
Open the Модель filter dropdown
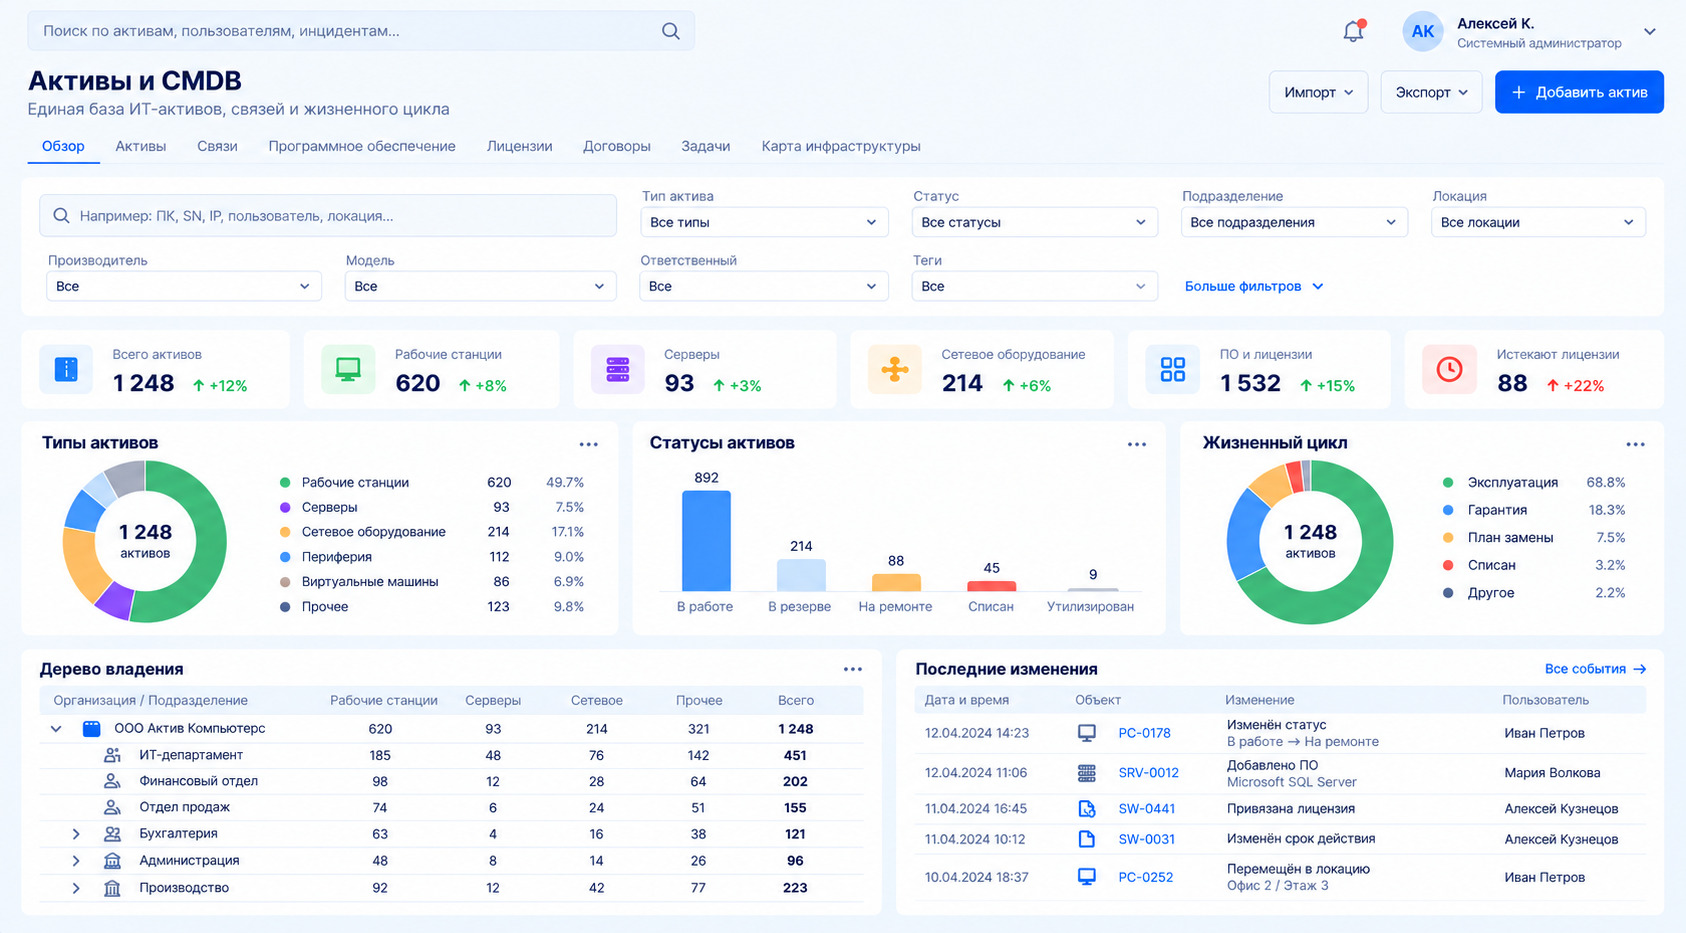pyautogui.click(x=480, y=286)
